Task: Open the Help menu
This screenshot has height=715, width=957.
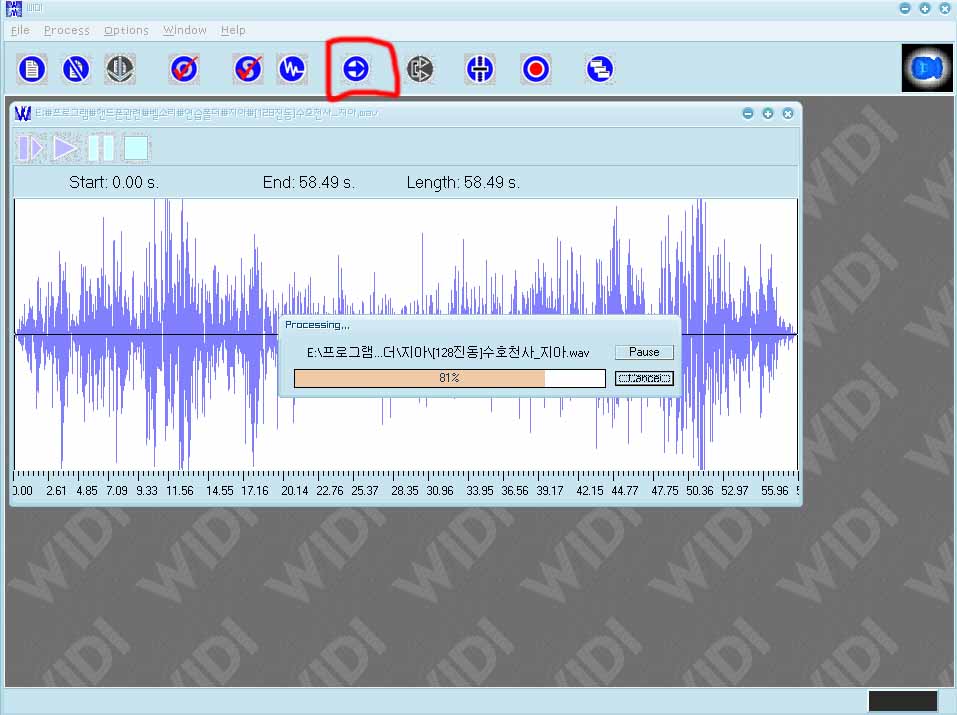Action: (x=233, y=30)
